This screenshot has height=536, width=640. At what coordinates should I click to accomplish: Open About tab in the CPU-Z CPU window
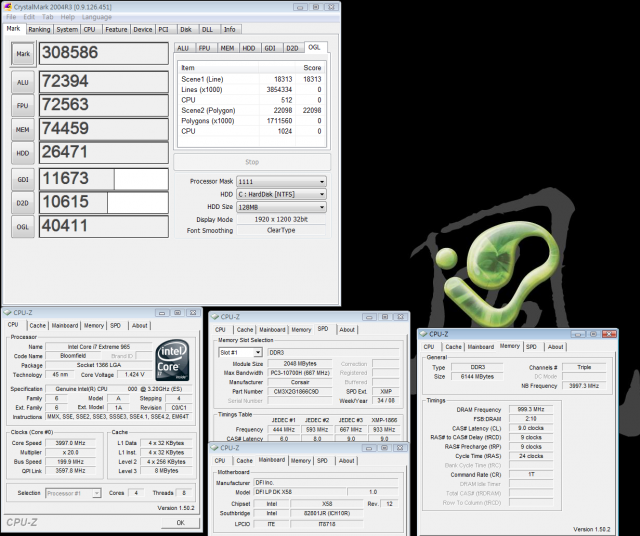click(x=140, y=325)
